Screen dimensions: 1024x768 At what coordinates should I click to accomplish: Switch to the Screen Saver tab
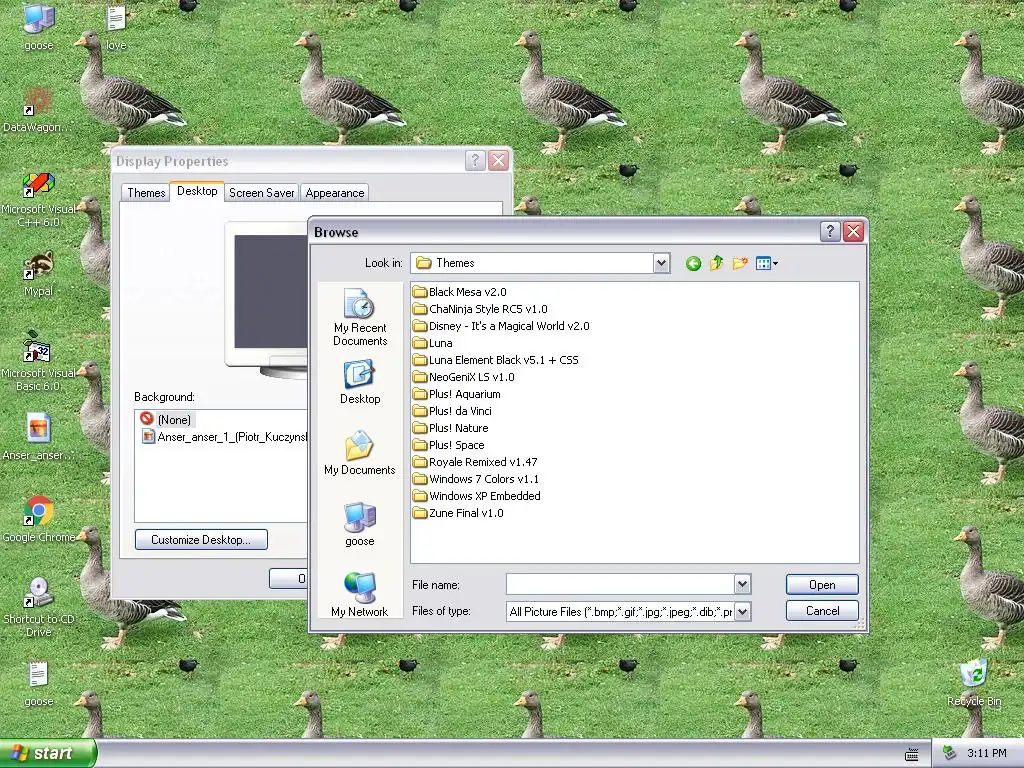261,193
